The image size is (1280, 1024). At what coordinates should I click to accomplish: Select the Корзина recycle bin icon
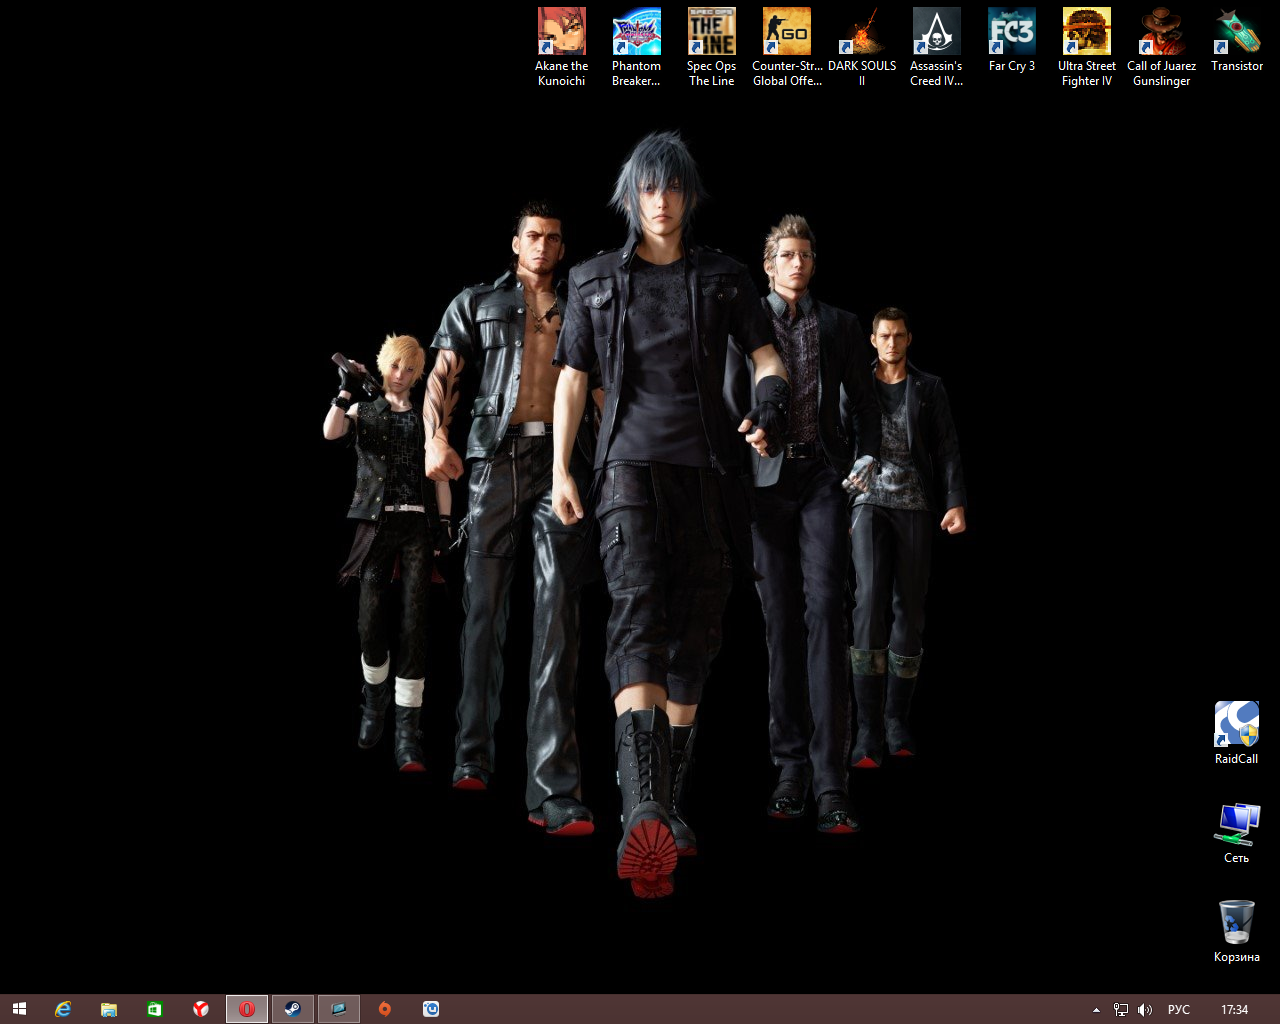click(x=1236, y=931)
